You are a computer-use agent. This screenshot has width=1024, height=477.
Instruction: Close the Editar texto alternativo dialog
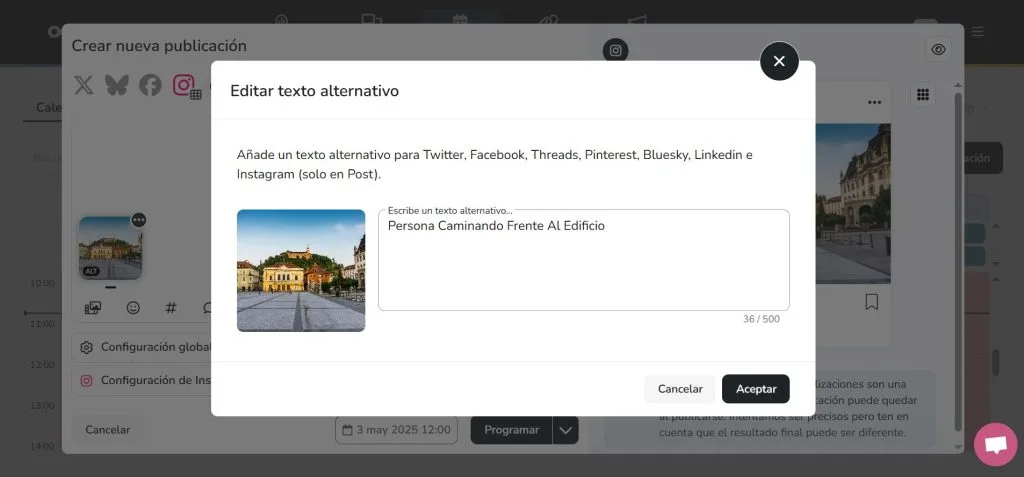(x=779, y=61)
